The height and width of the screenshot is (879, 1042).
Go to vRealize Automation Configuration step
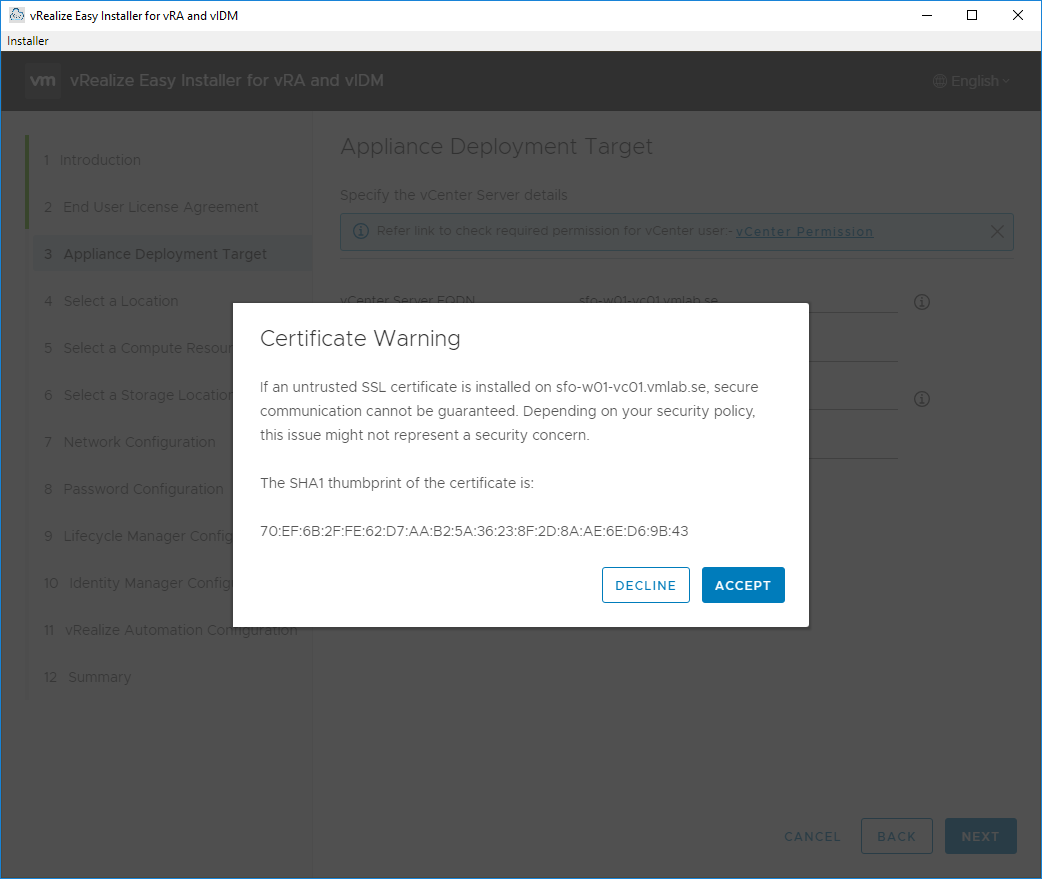click(171, 630)
